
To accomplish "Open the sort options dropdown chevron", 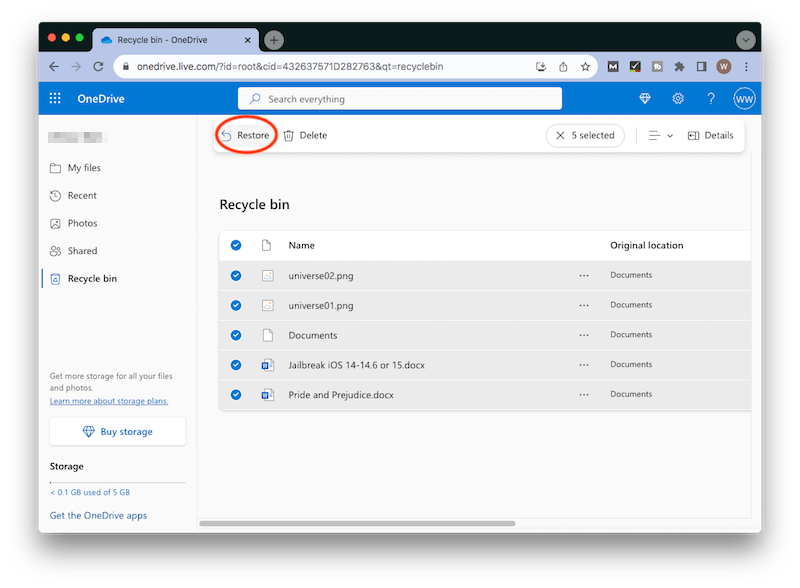I will 670,135.
